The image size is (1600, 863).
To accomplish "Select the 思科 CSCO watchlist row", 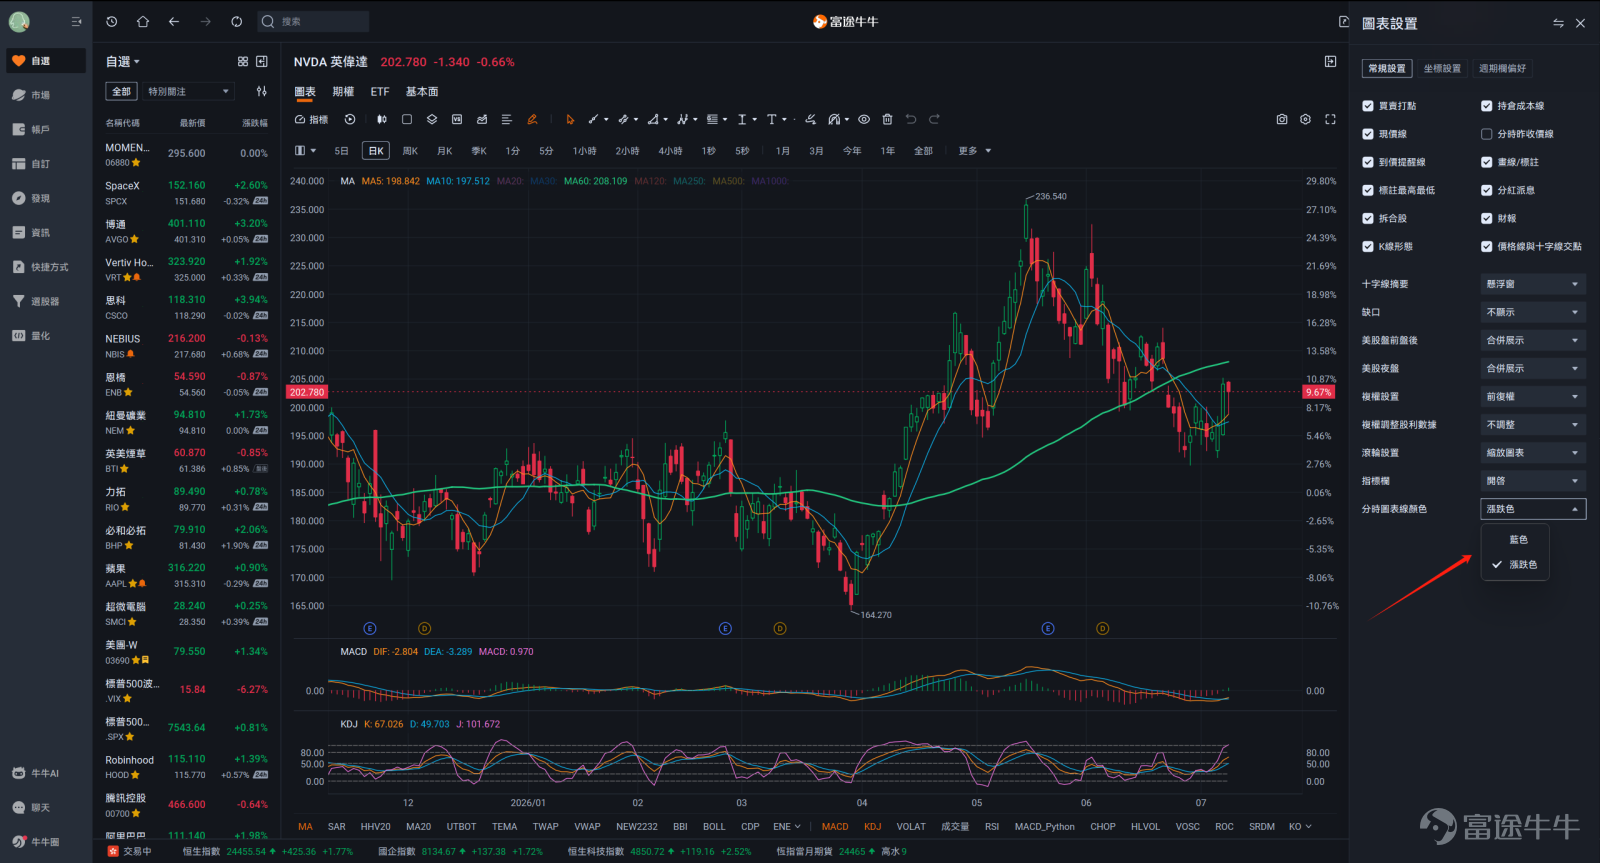I will point(187,307).
